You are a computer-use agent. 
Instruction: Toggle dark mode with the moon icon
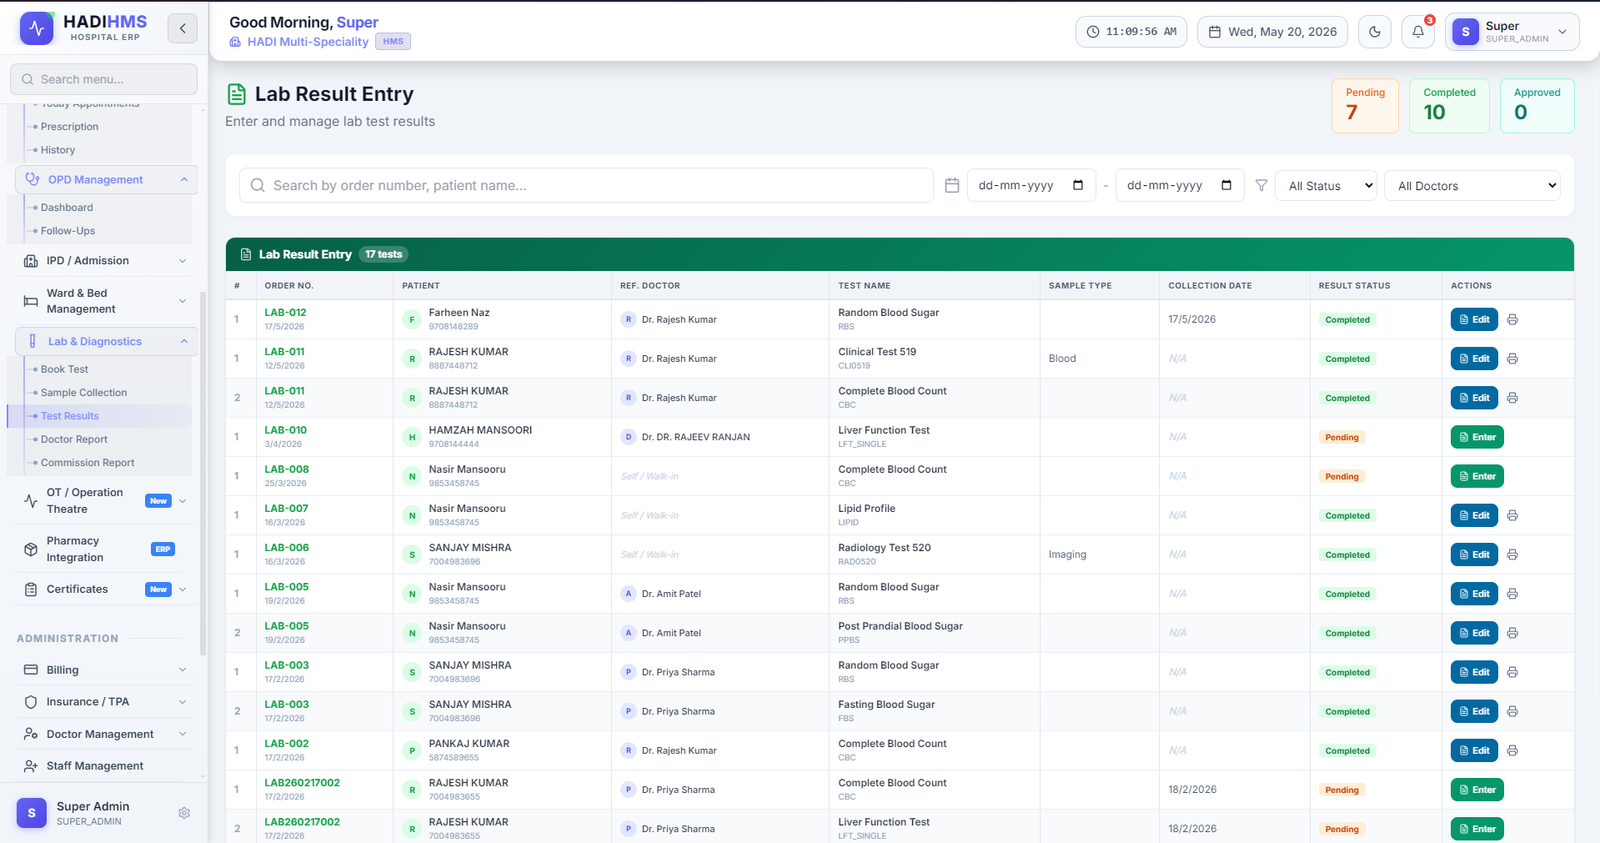pyautogui.click(x=1375, y=32)
